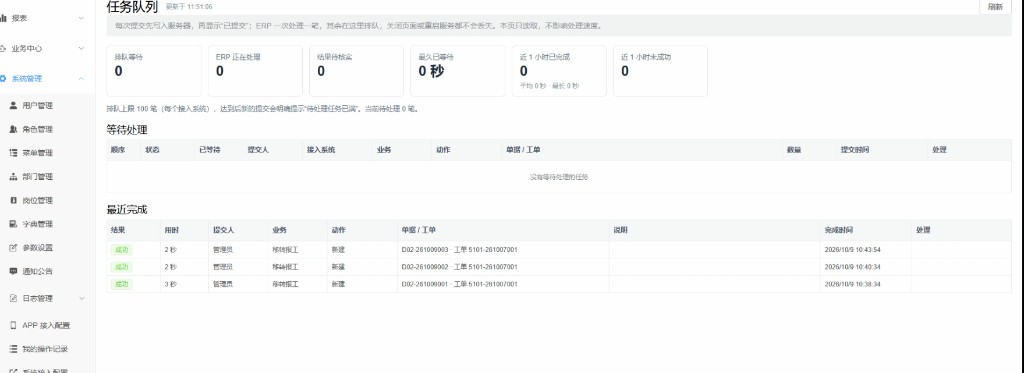Click the 结果待核实 stat card
The width and height of the screenshot is (1024, 373).
click(357, 71)
